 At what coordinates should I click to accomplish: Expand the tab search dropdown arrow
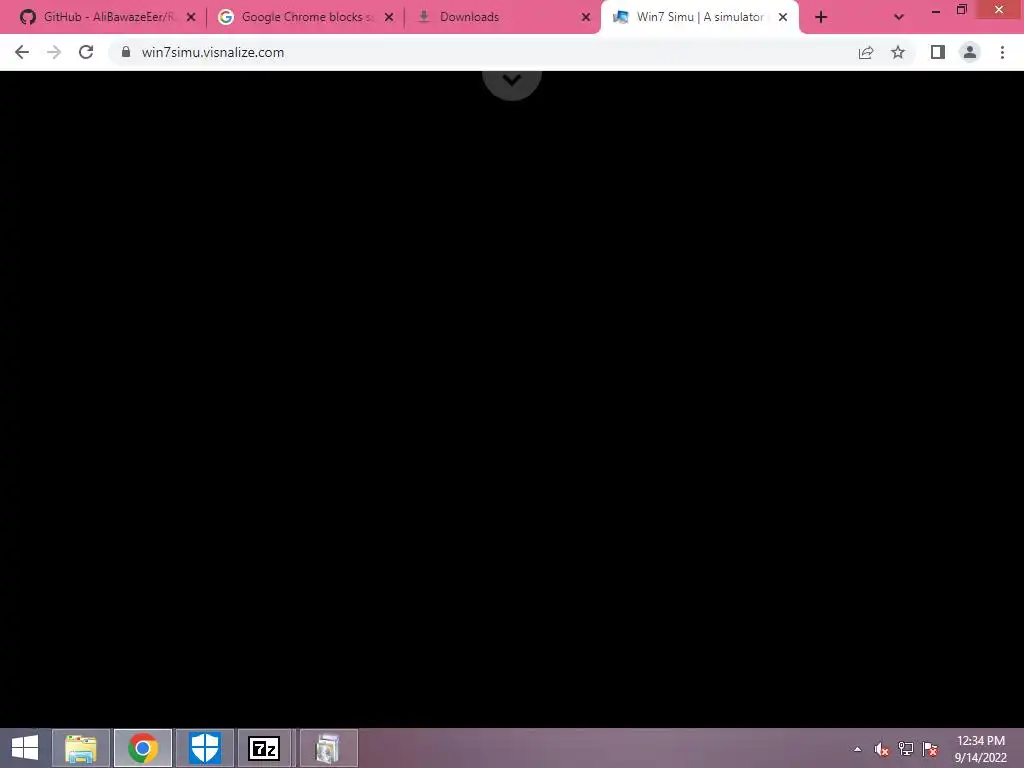(x=899, y=17)
